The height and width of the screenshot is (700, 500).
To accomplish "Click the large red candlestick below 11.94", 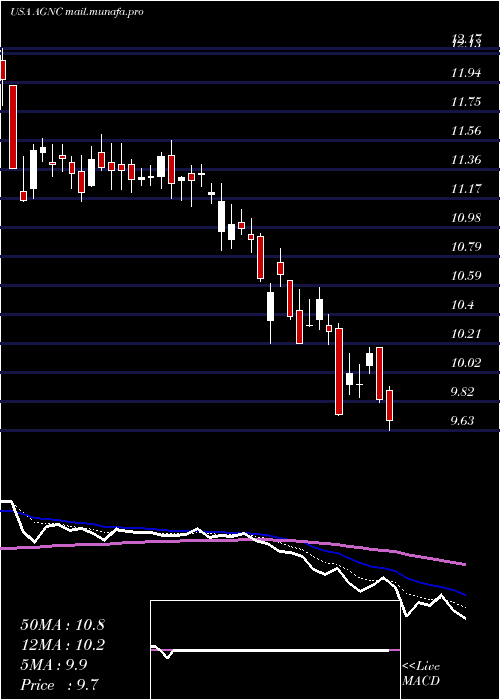I will 13,127.
